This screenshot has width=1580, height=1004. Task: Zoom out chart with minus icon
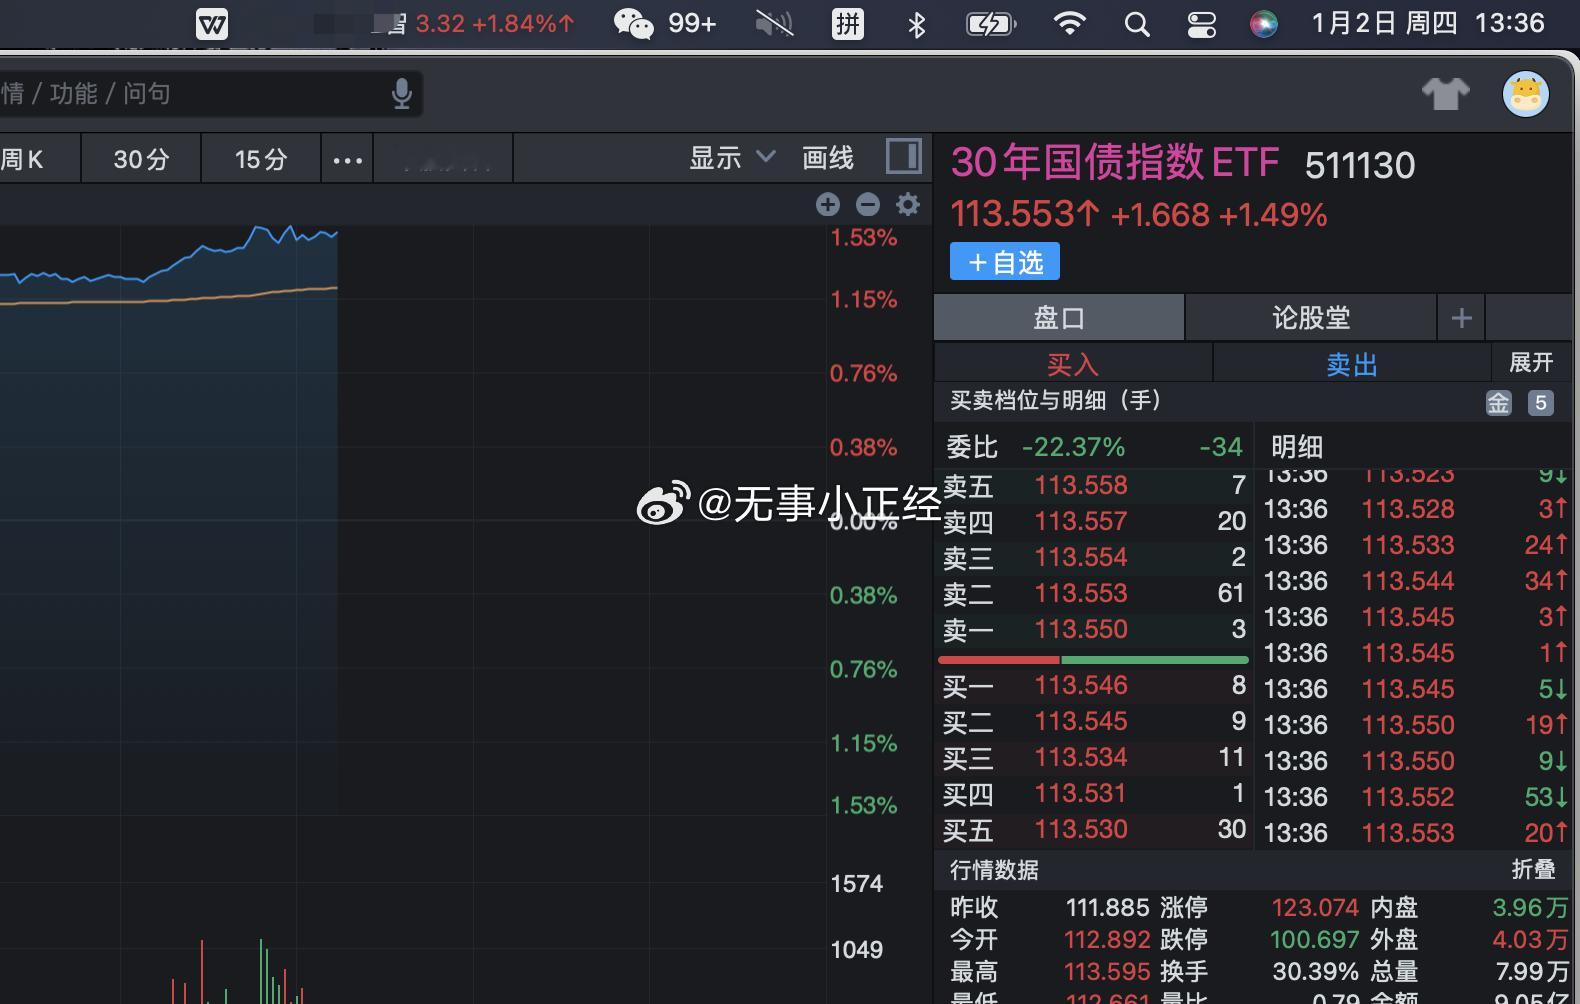pos(868,205)
